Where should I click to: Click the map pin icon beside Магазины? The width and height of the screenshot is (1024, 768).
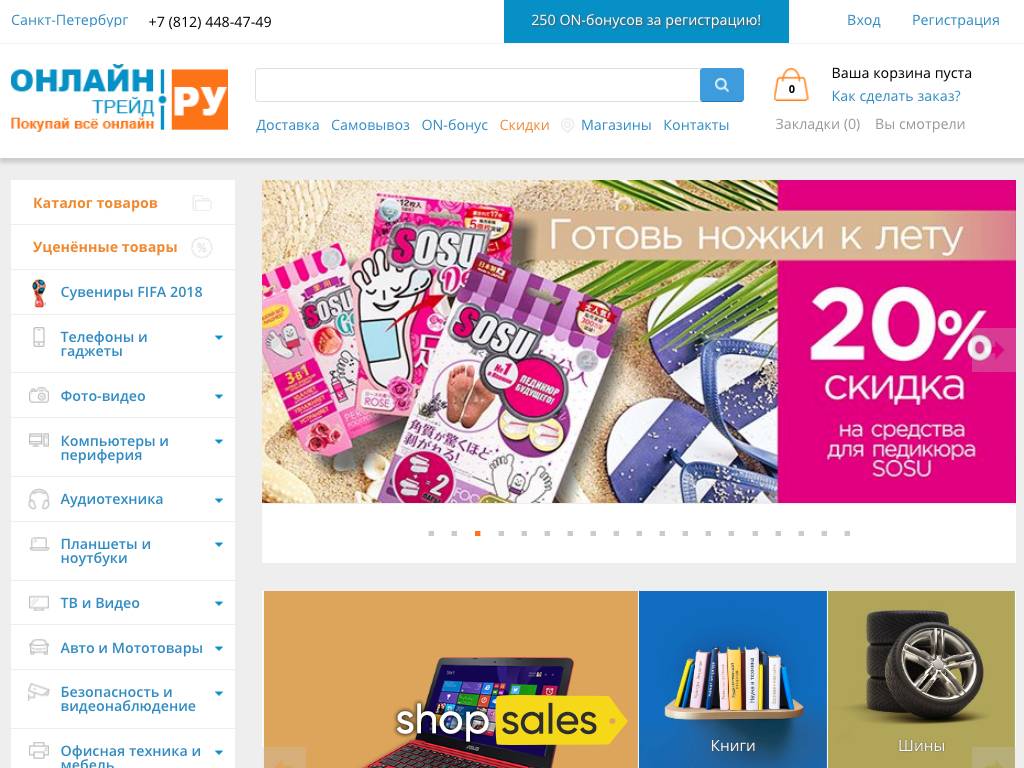568,125
